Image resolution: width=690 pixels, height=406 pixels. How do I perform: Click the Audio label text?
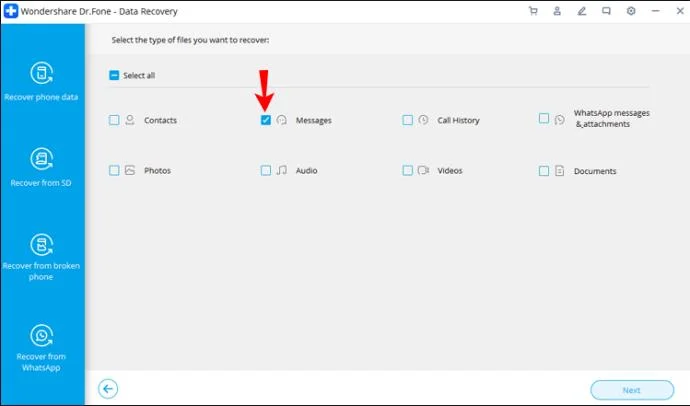(306, 170)
